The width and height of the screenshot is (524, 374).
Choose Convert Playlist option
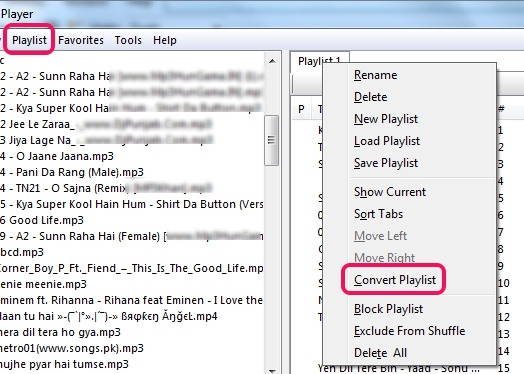point(395,280)
